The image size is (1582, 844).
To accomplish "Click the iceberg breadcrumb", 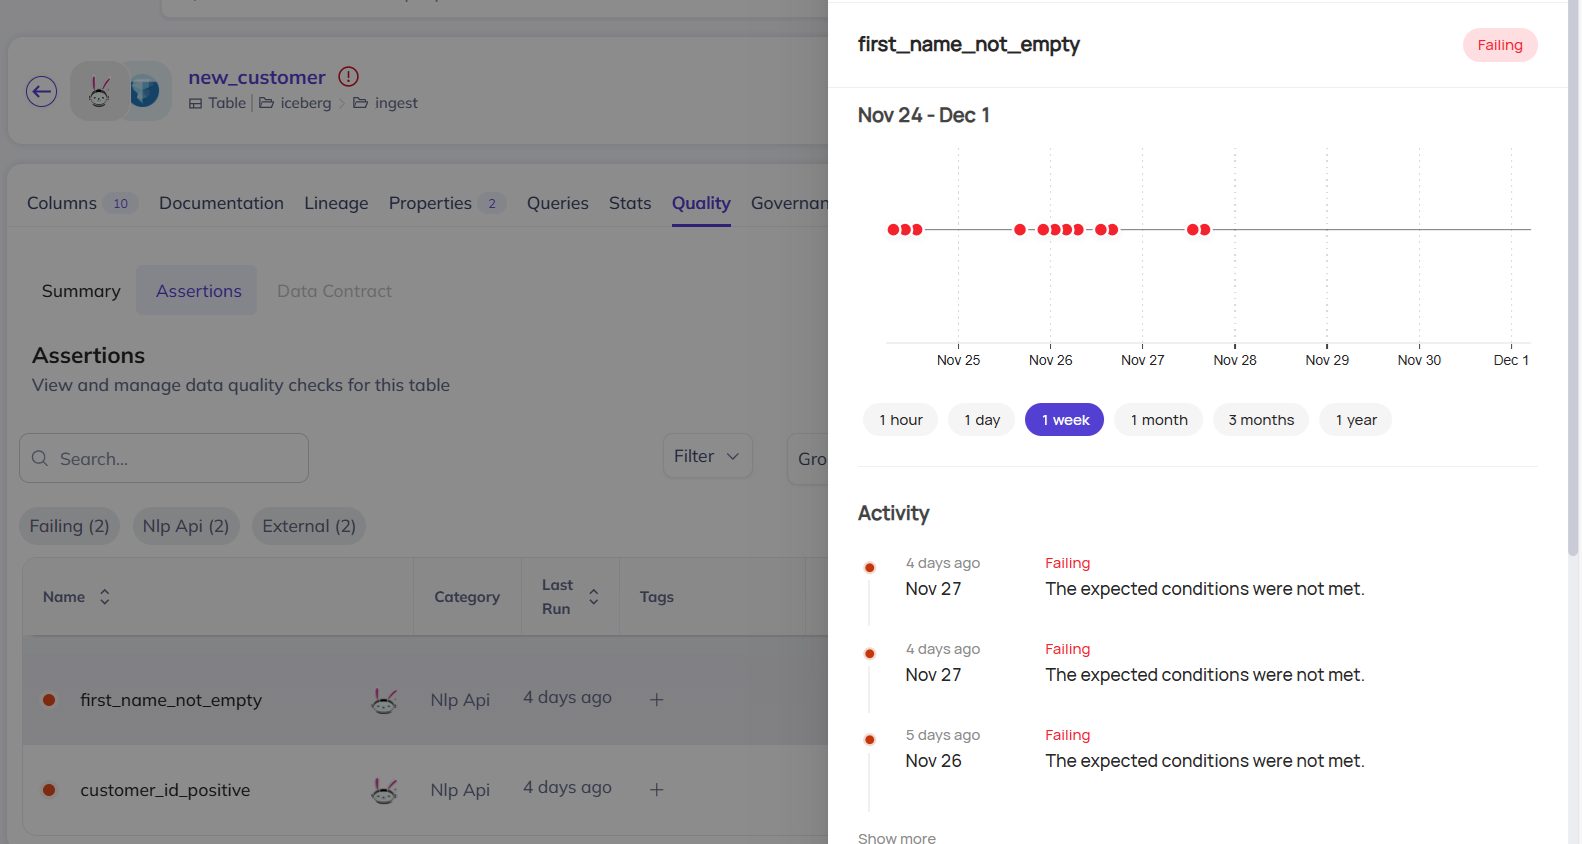I will 306,103.
